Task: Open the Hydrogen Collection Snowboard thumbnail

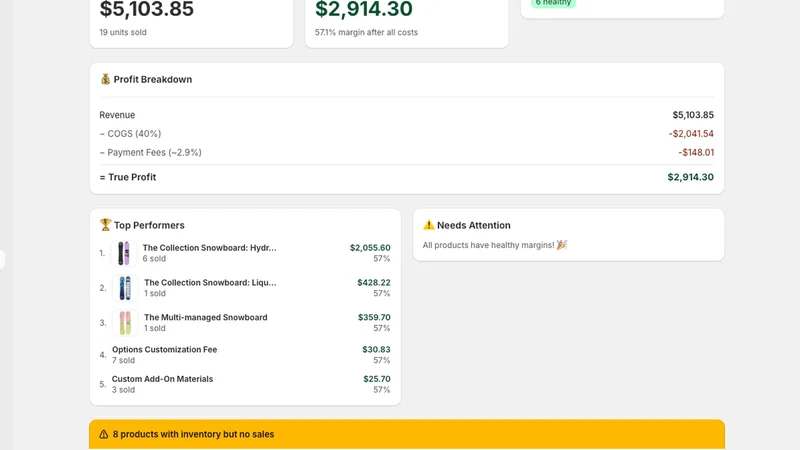Action: coord(124,253)
